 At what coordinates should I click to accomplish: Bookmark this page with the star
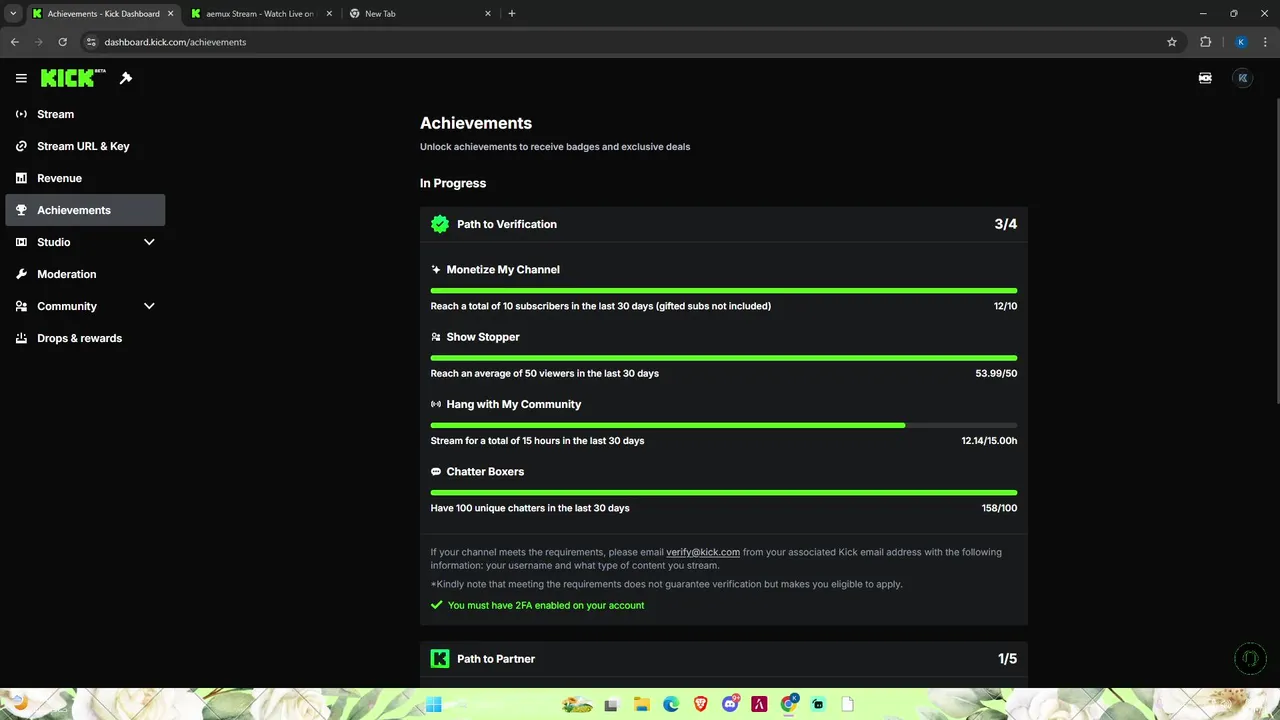tap(1172, 42)
